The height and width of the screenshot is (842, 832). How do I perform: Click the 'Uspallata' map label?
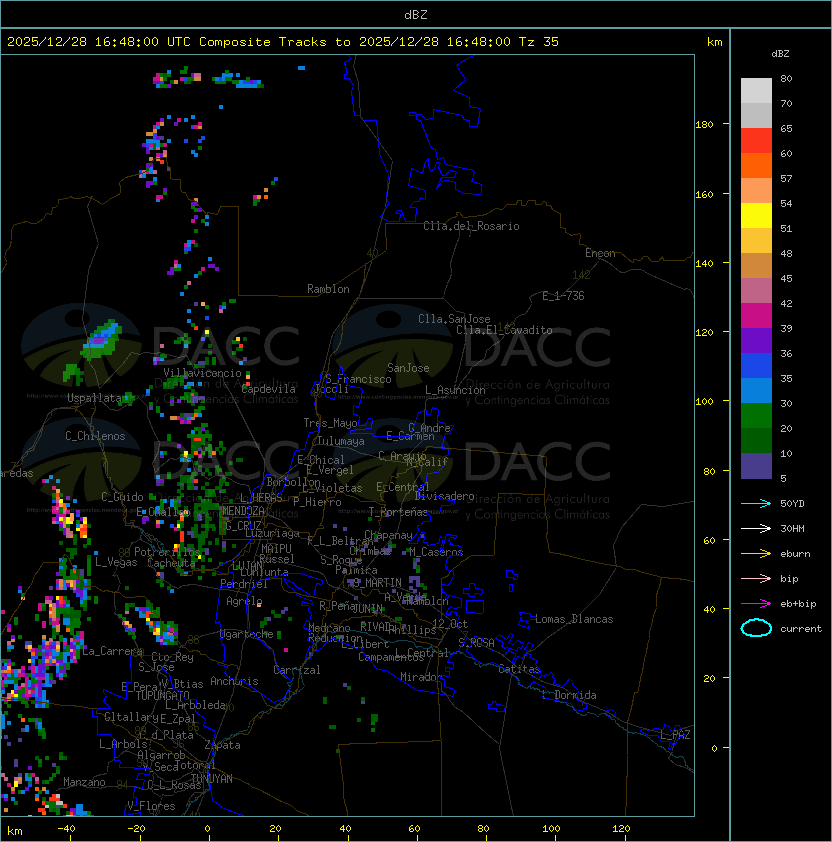pyautogui.click(x=94, y=398)
